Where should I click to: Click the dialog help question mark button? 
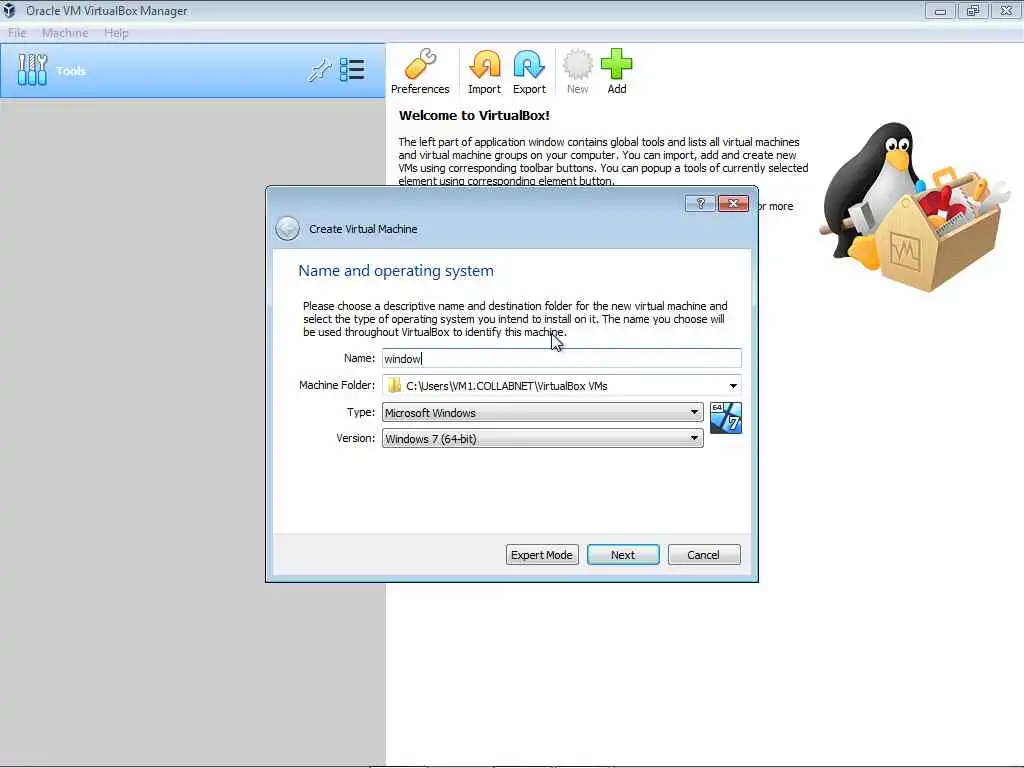pos(700,204)
